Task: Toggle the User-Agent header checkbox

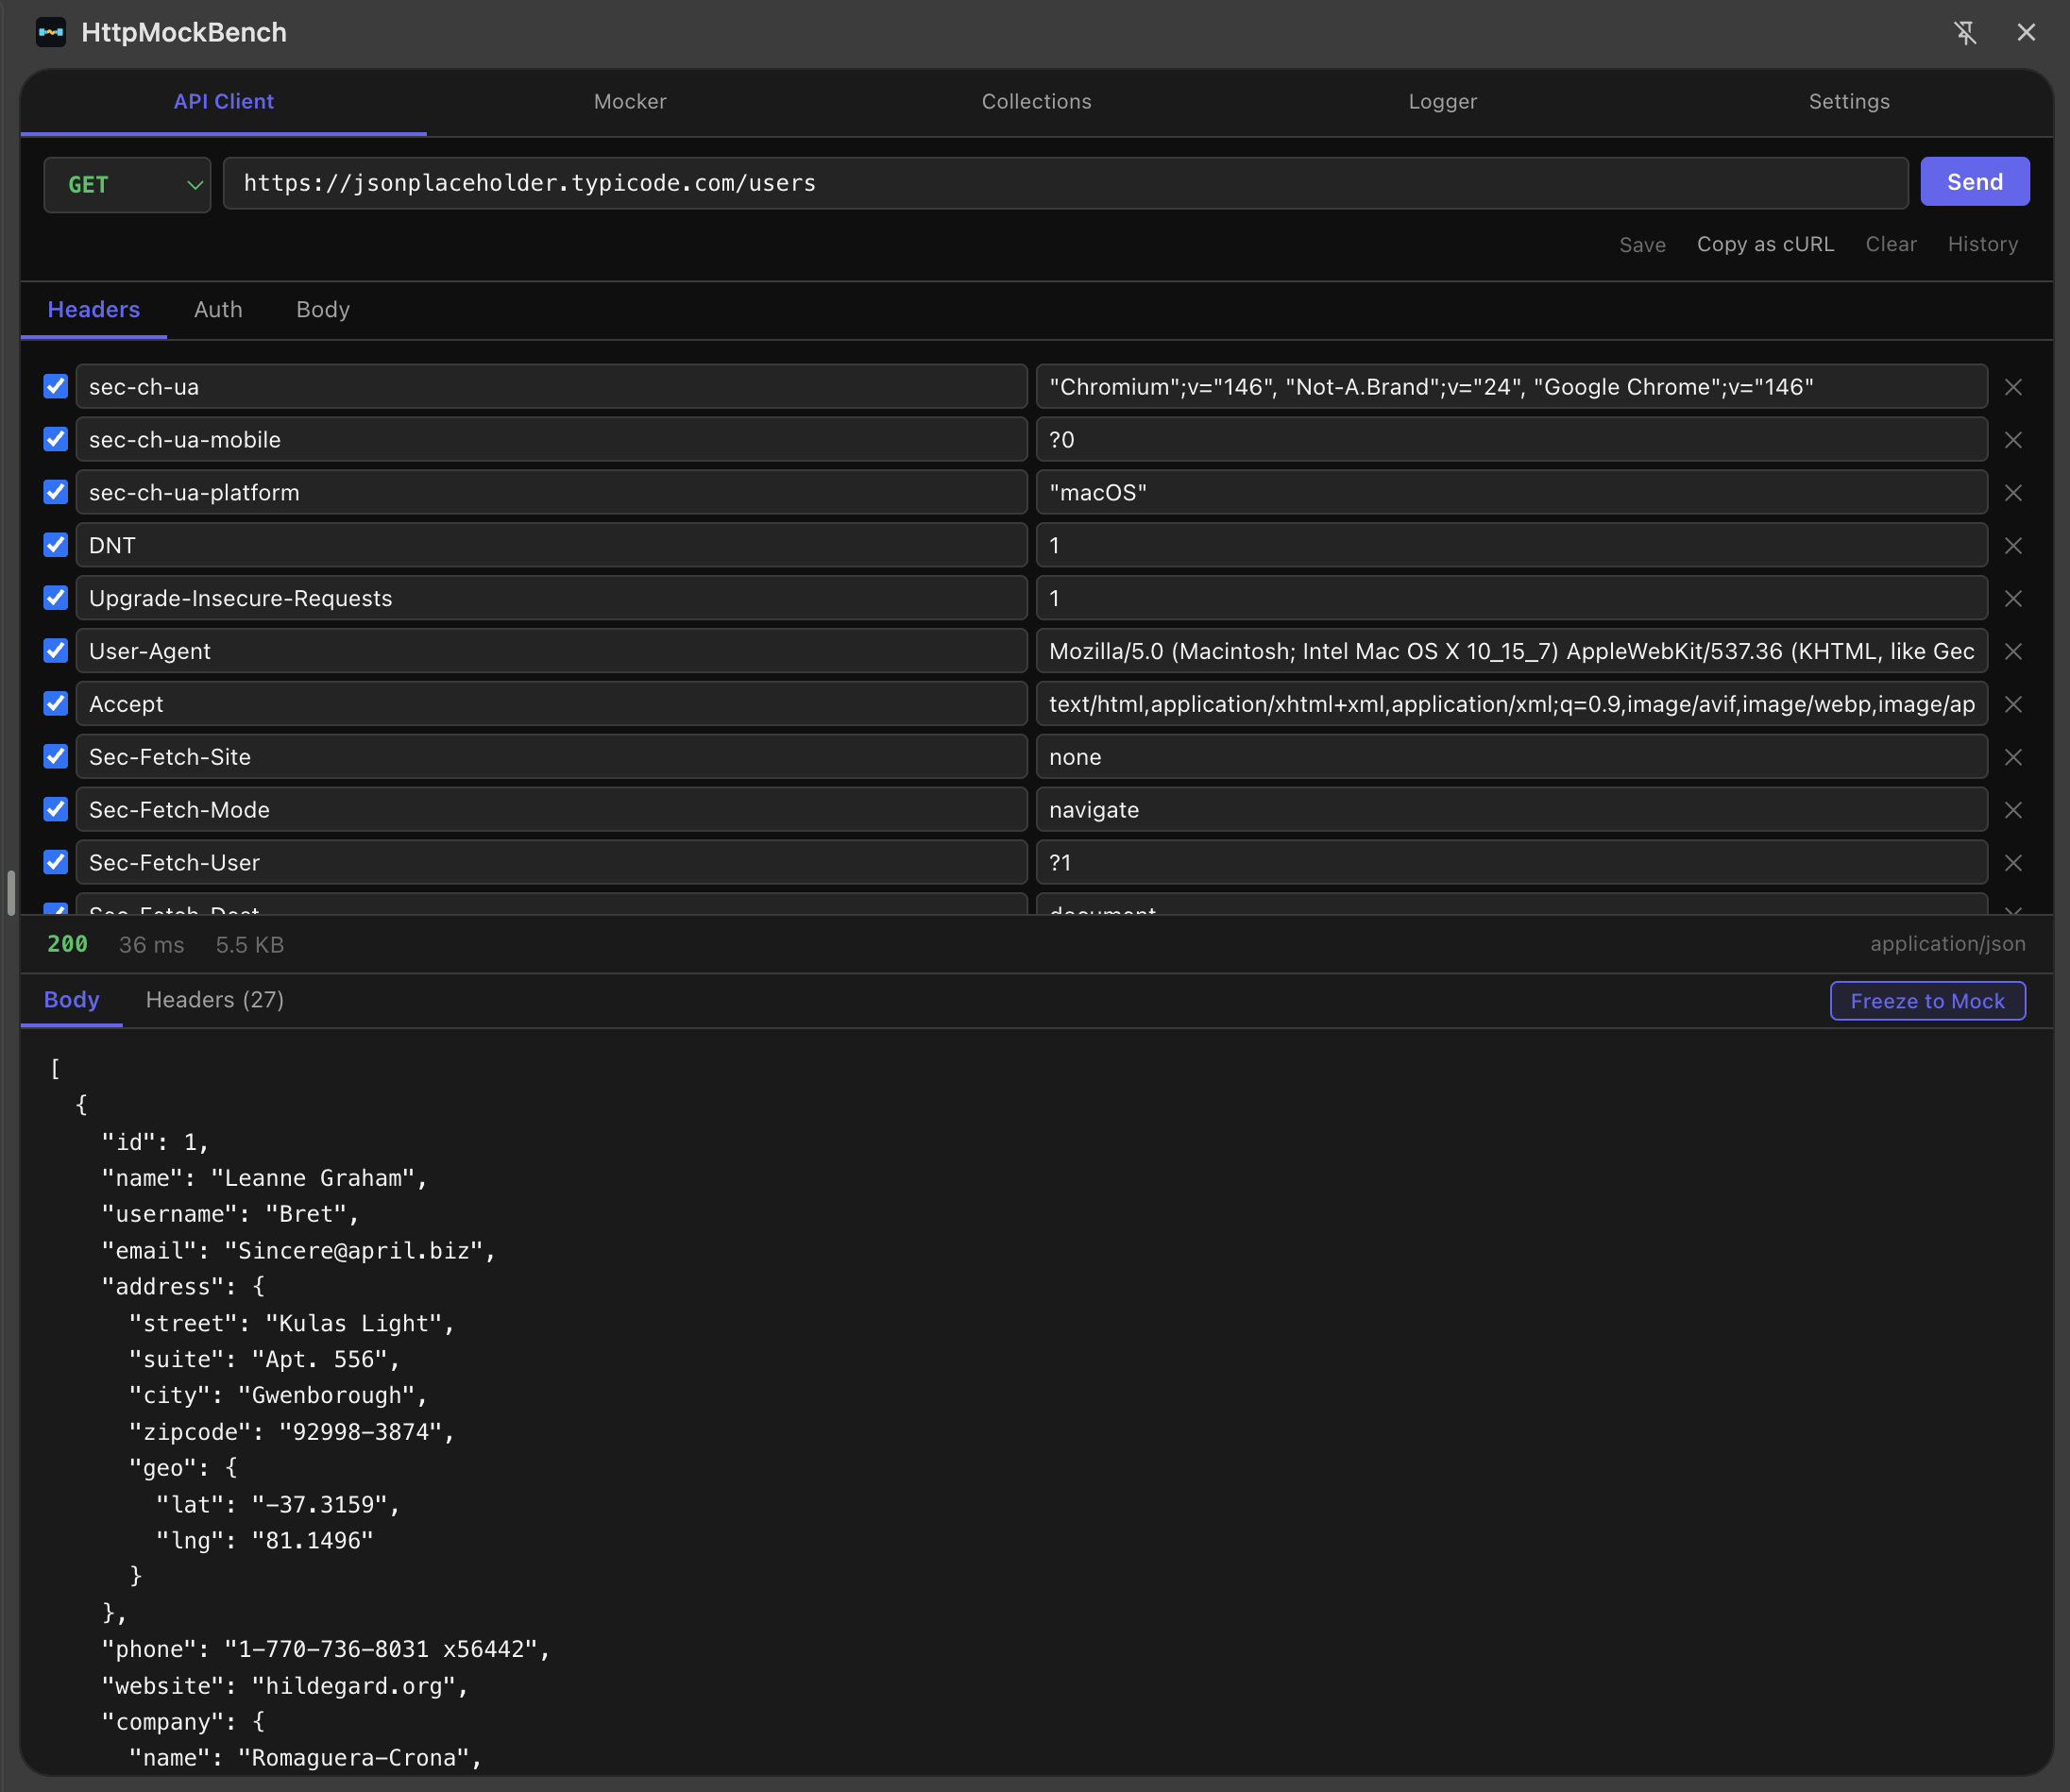Action: click(56, 651)
